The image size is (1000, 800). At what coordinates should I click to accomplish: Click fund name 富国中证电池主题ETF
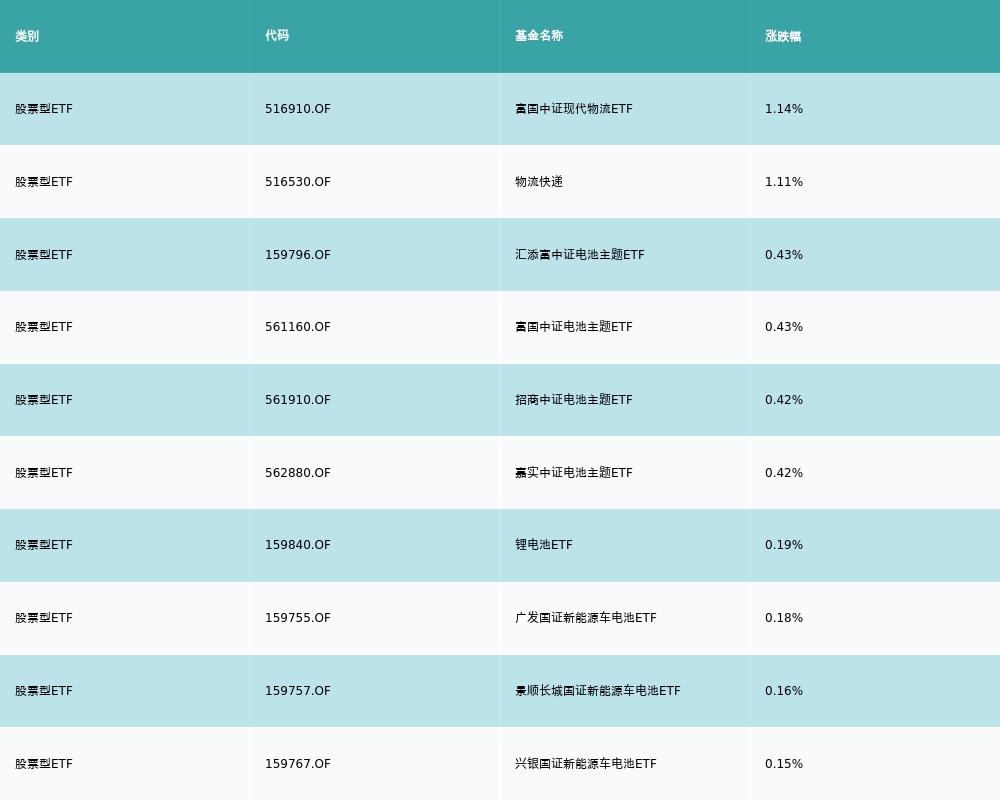(x=574, y=327)
